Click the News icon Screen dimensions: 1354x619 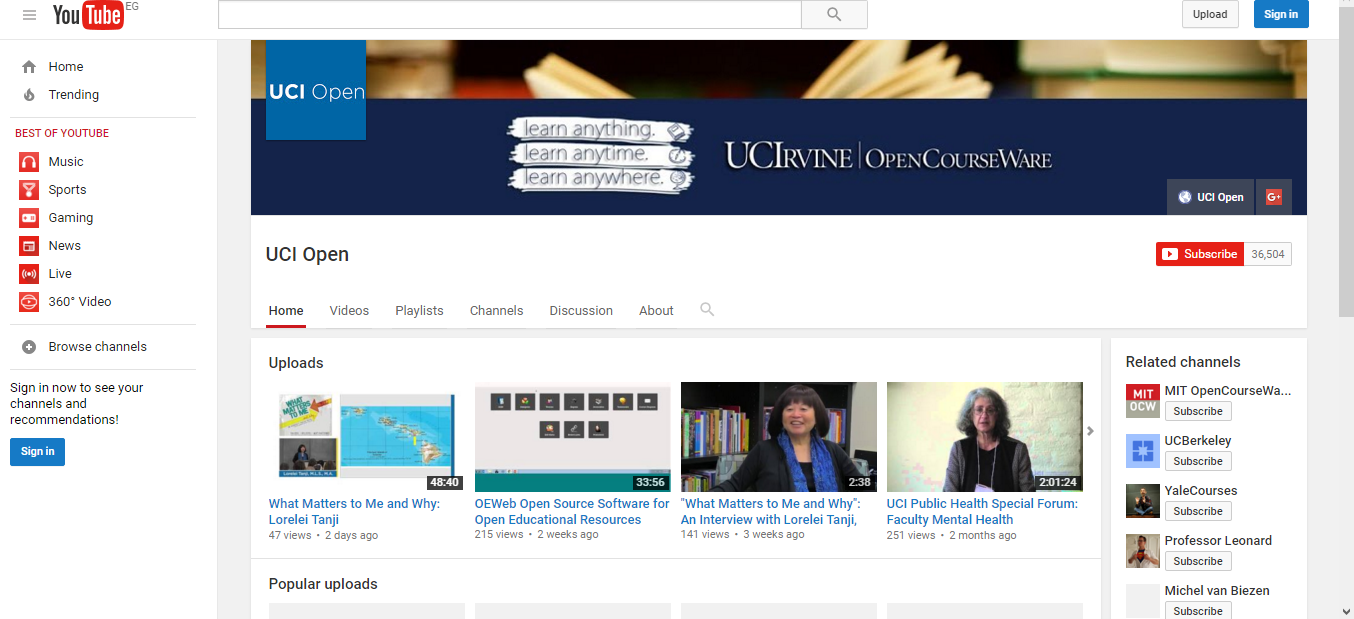[x=29, y=246]
